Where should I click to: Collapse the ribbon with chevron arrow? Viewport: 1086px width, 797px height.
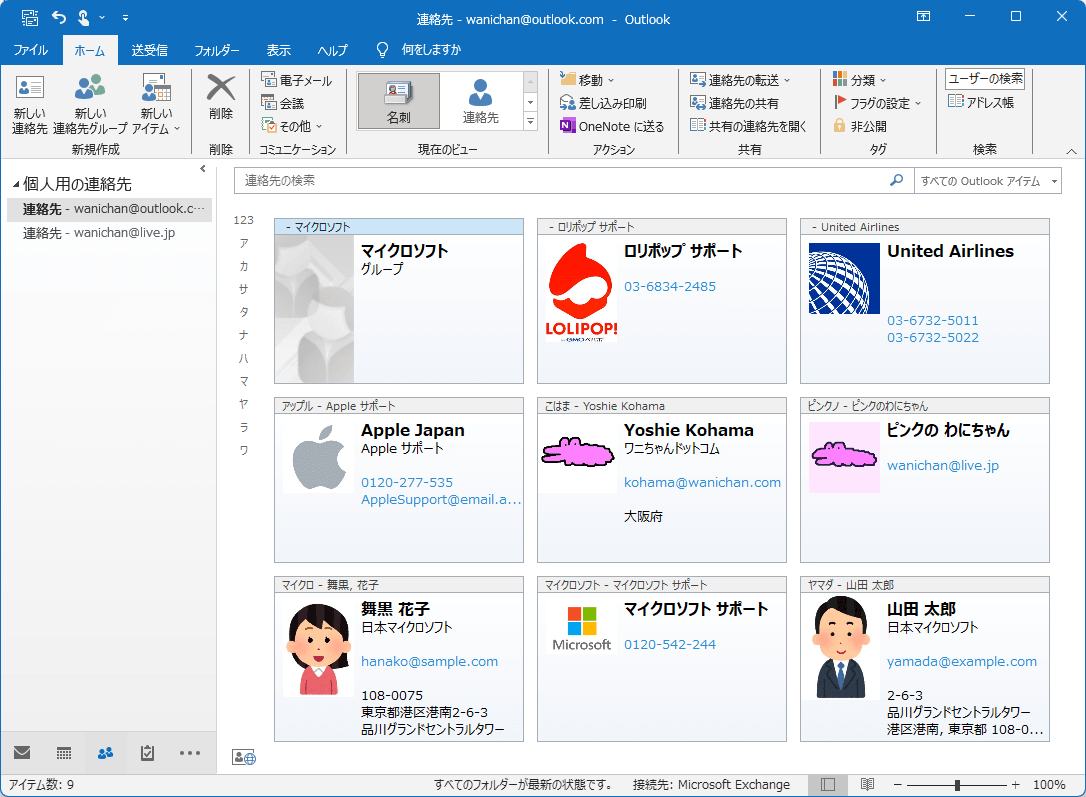tap(1071, 151)
